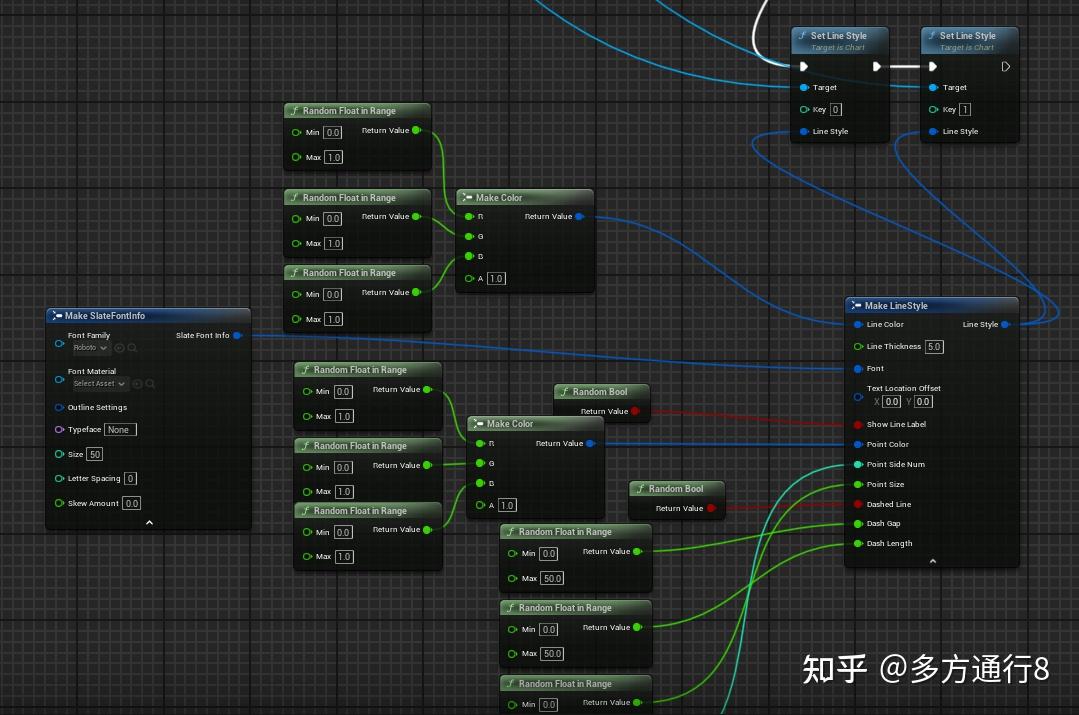Image resolution: width=1079 pixels, height=715 pixels.
Task: Click the Font Material input pin
Action: point(59,379)
